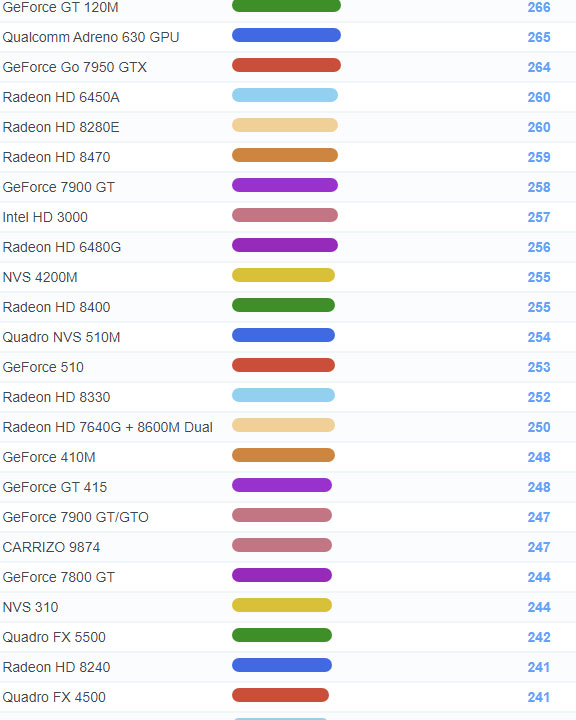The image size is (576, 720).
Task: Click yellow bar for NVS 4200M
Action: click(x=283, y=275)
